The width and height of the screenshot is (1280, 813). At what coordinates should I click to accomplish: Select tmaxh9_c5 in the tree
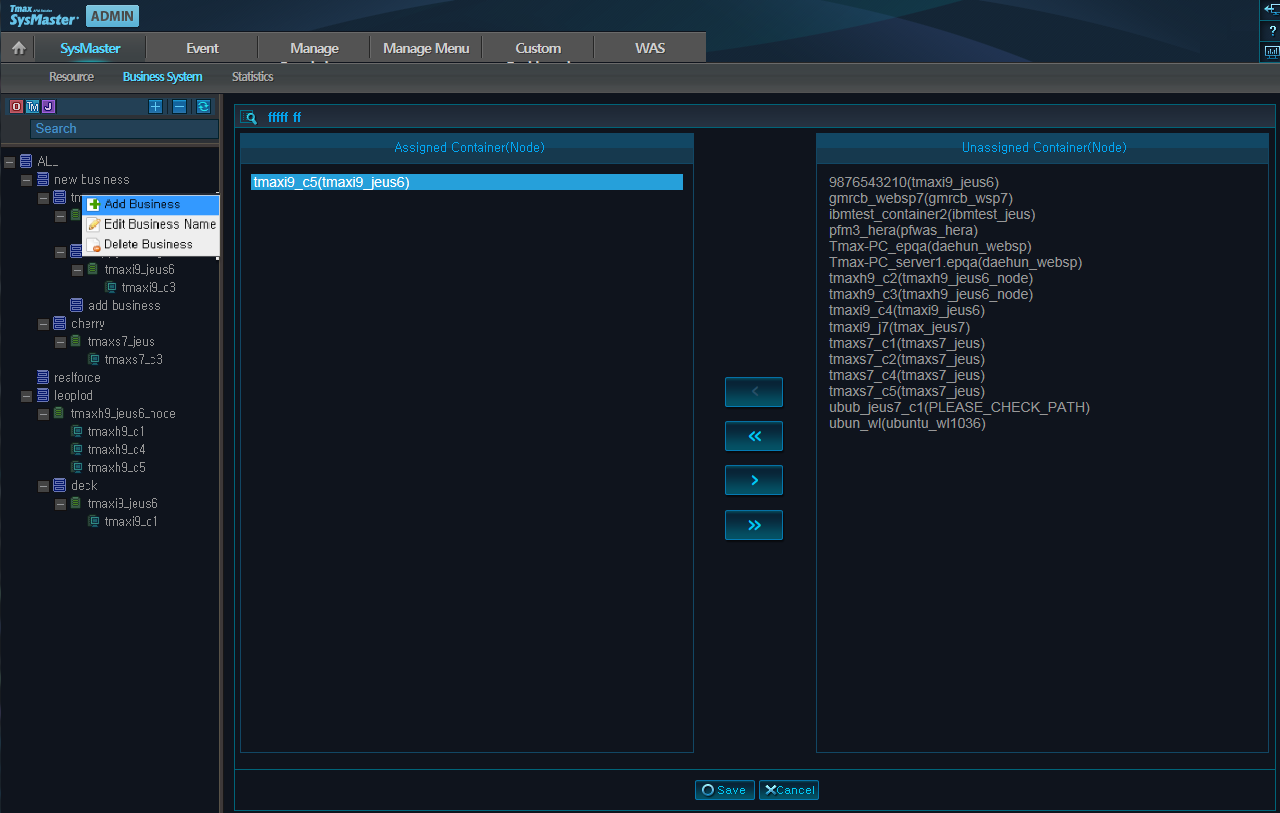click(116, 467)
